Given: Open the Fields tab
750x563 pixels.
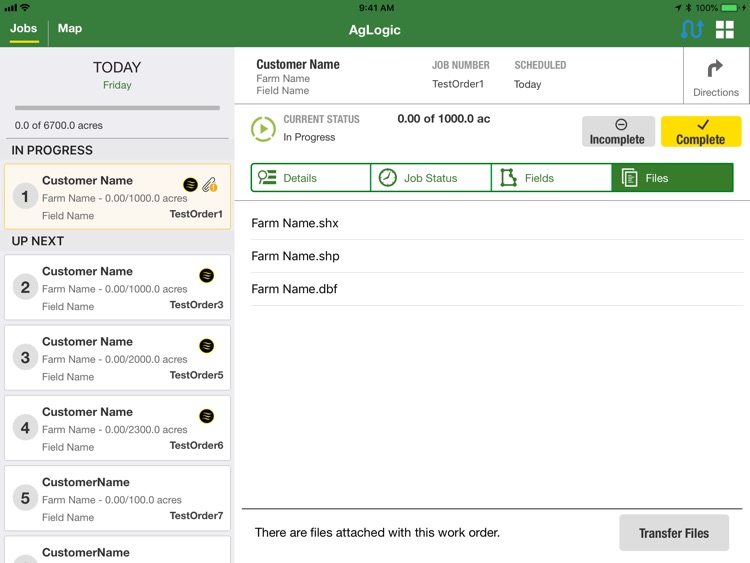Looking at the screenshot, I should (551, 178).
